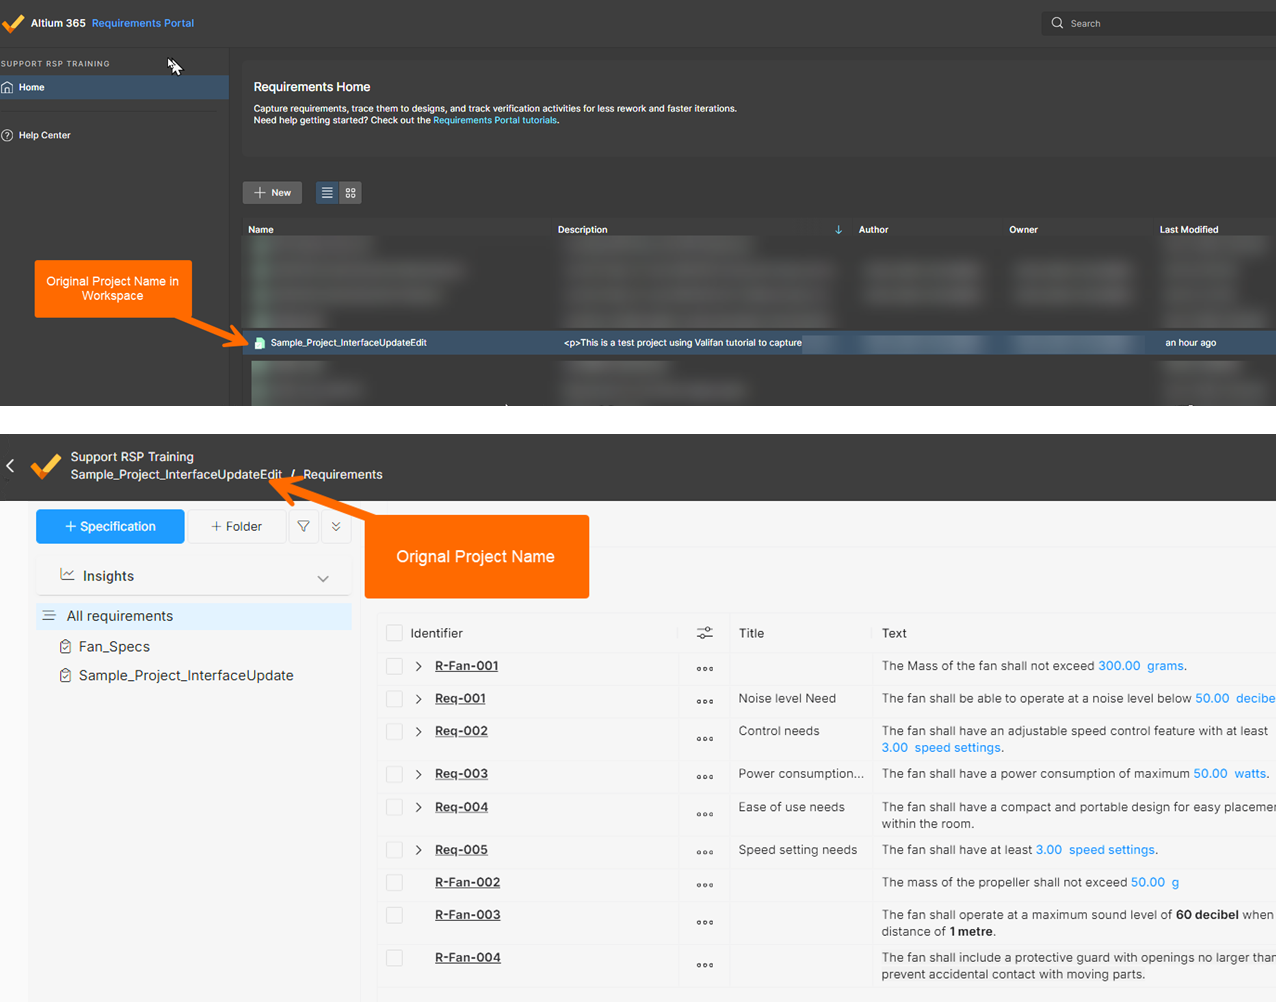This screenshot has width=1276, height=1002.
Task: Expand the R-Fan-001 requirement row
Action: tap(419, 666)
